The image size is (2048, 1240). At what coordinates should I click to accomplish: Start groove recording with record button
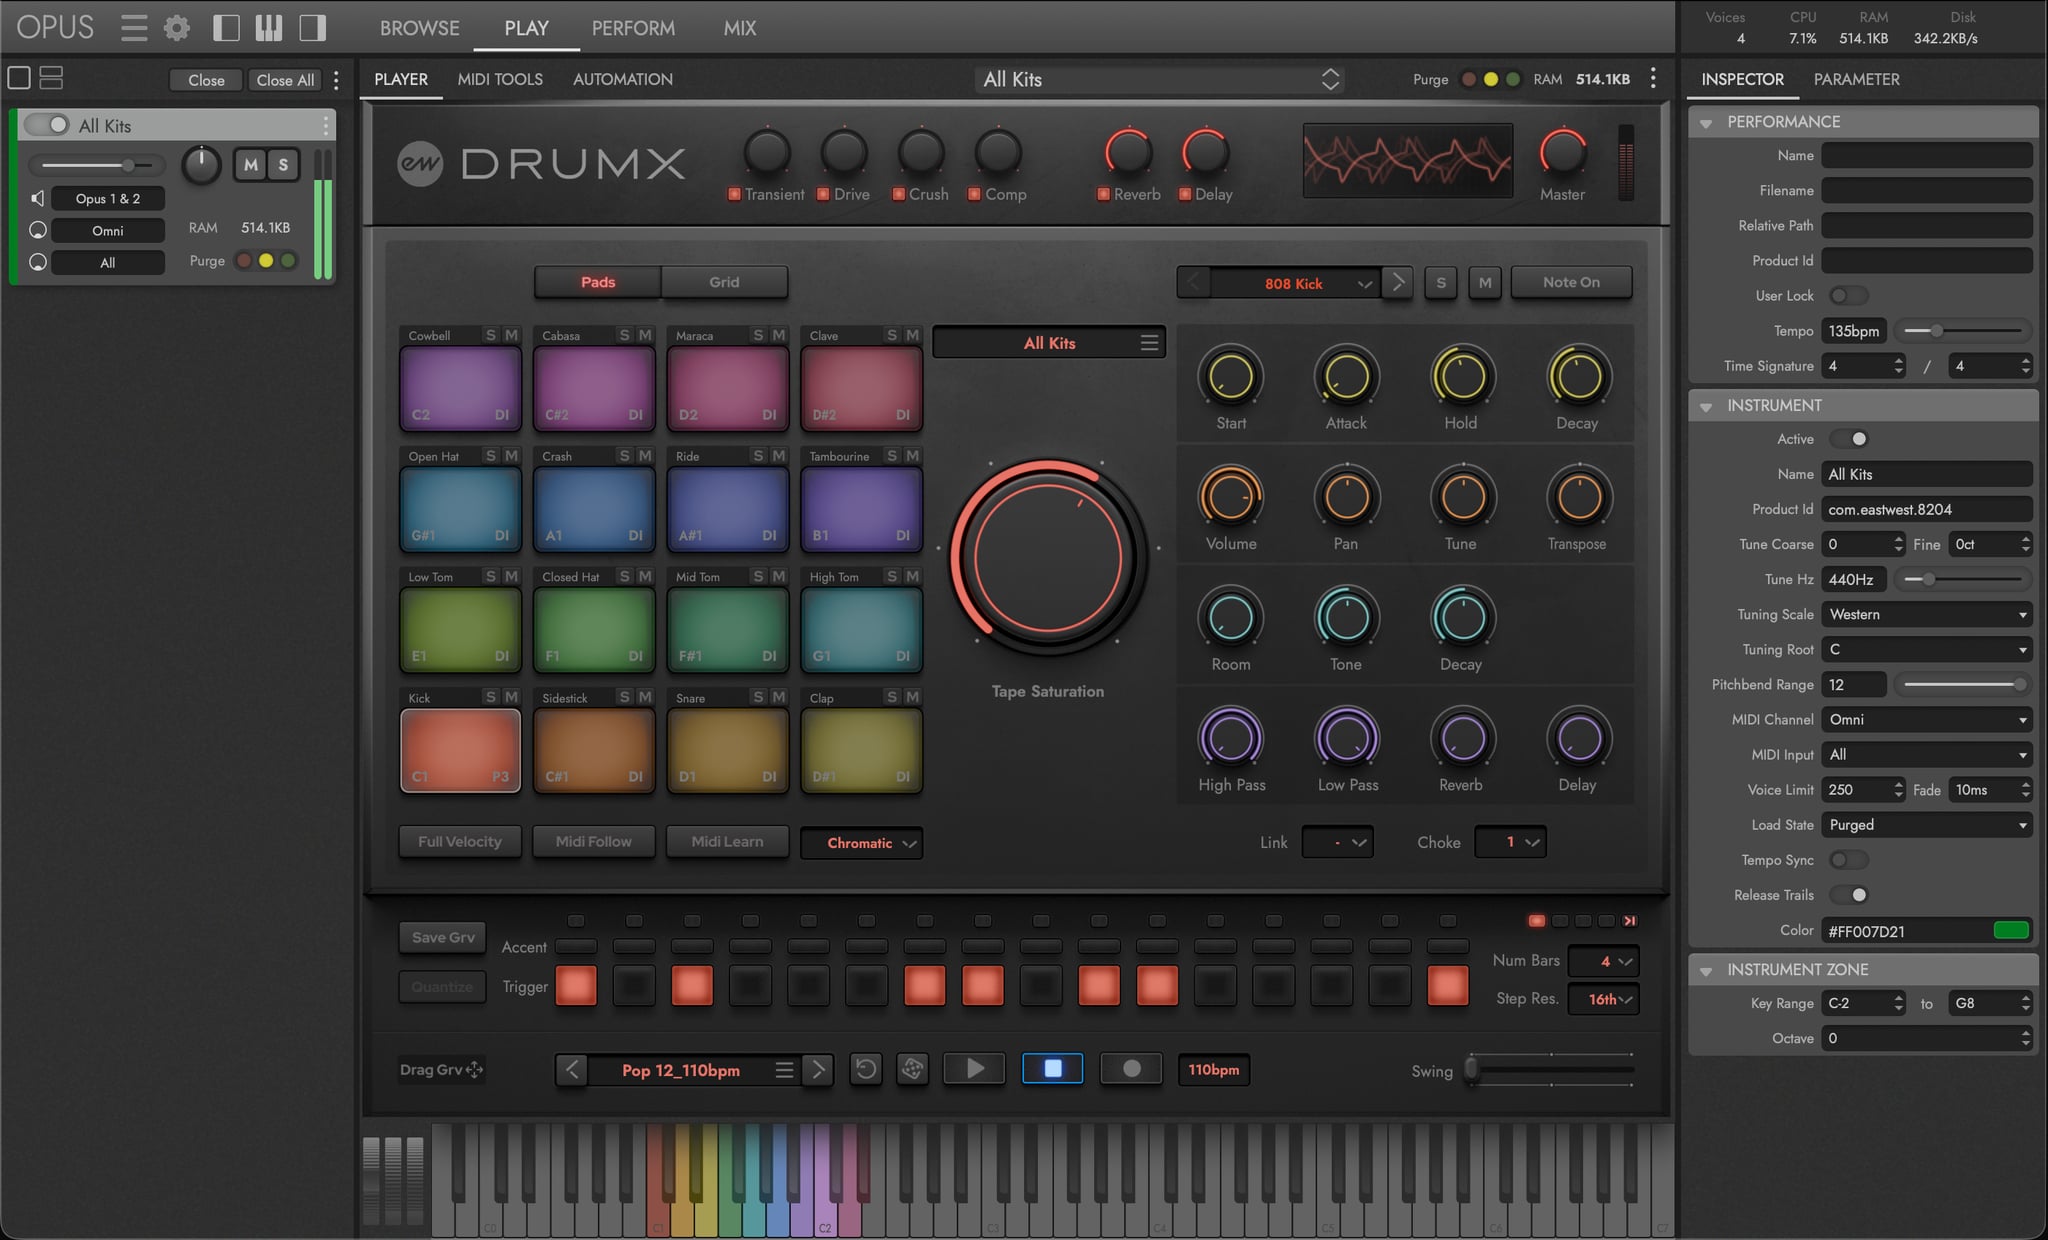tap(1131, 1069)
